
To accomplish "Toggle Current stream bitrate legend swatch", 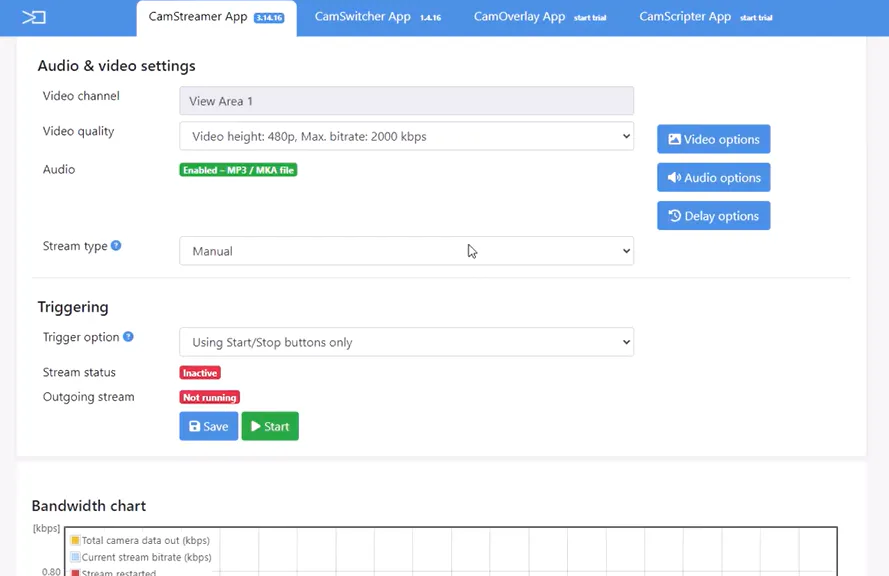I will coord(75,557).
